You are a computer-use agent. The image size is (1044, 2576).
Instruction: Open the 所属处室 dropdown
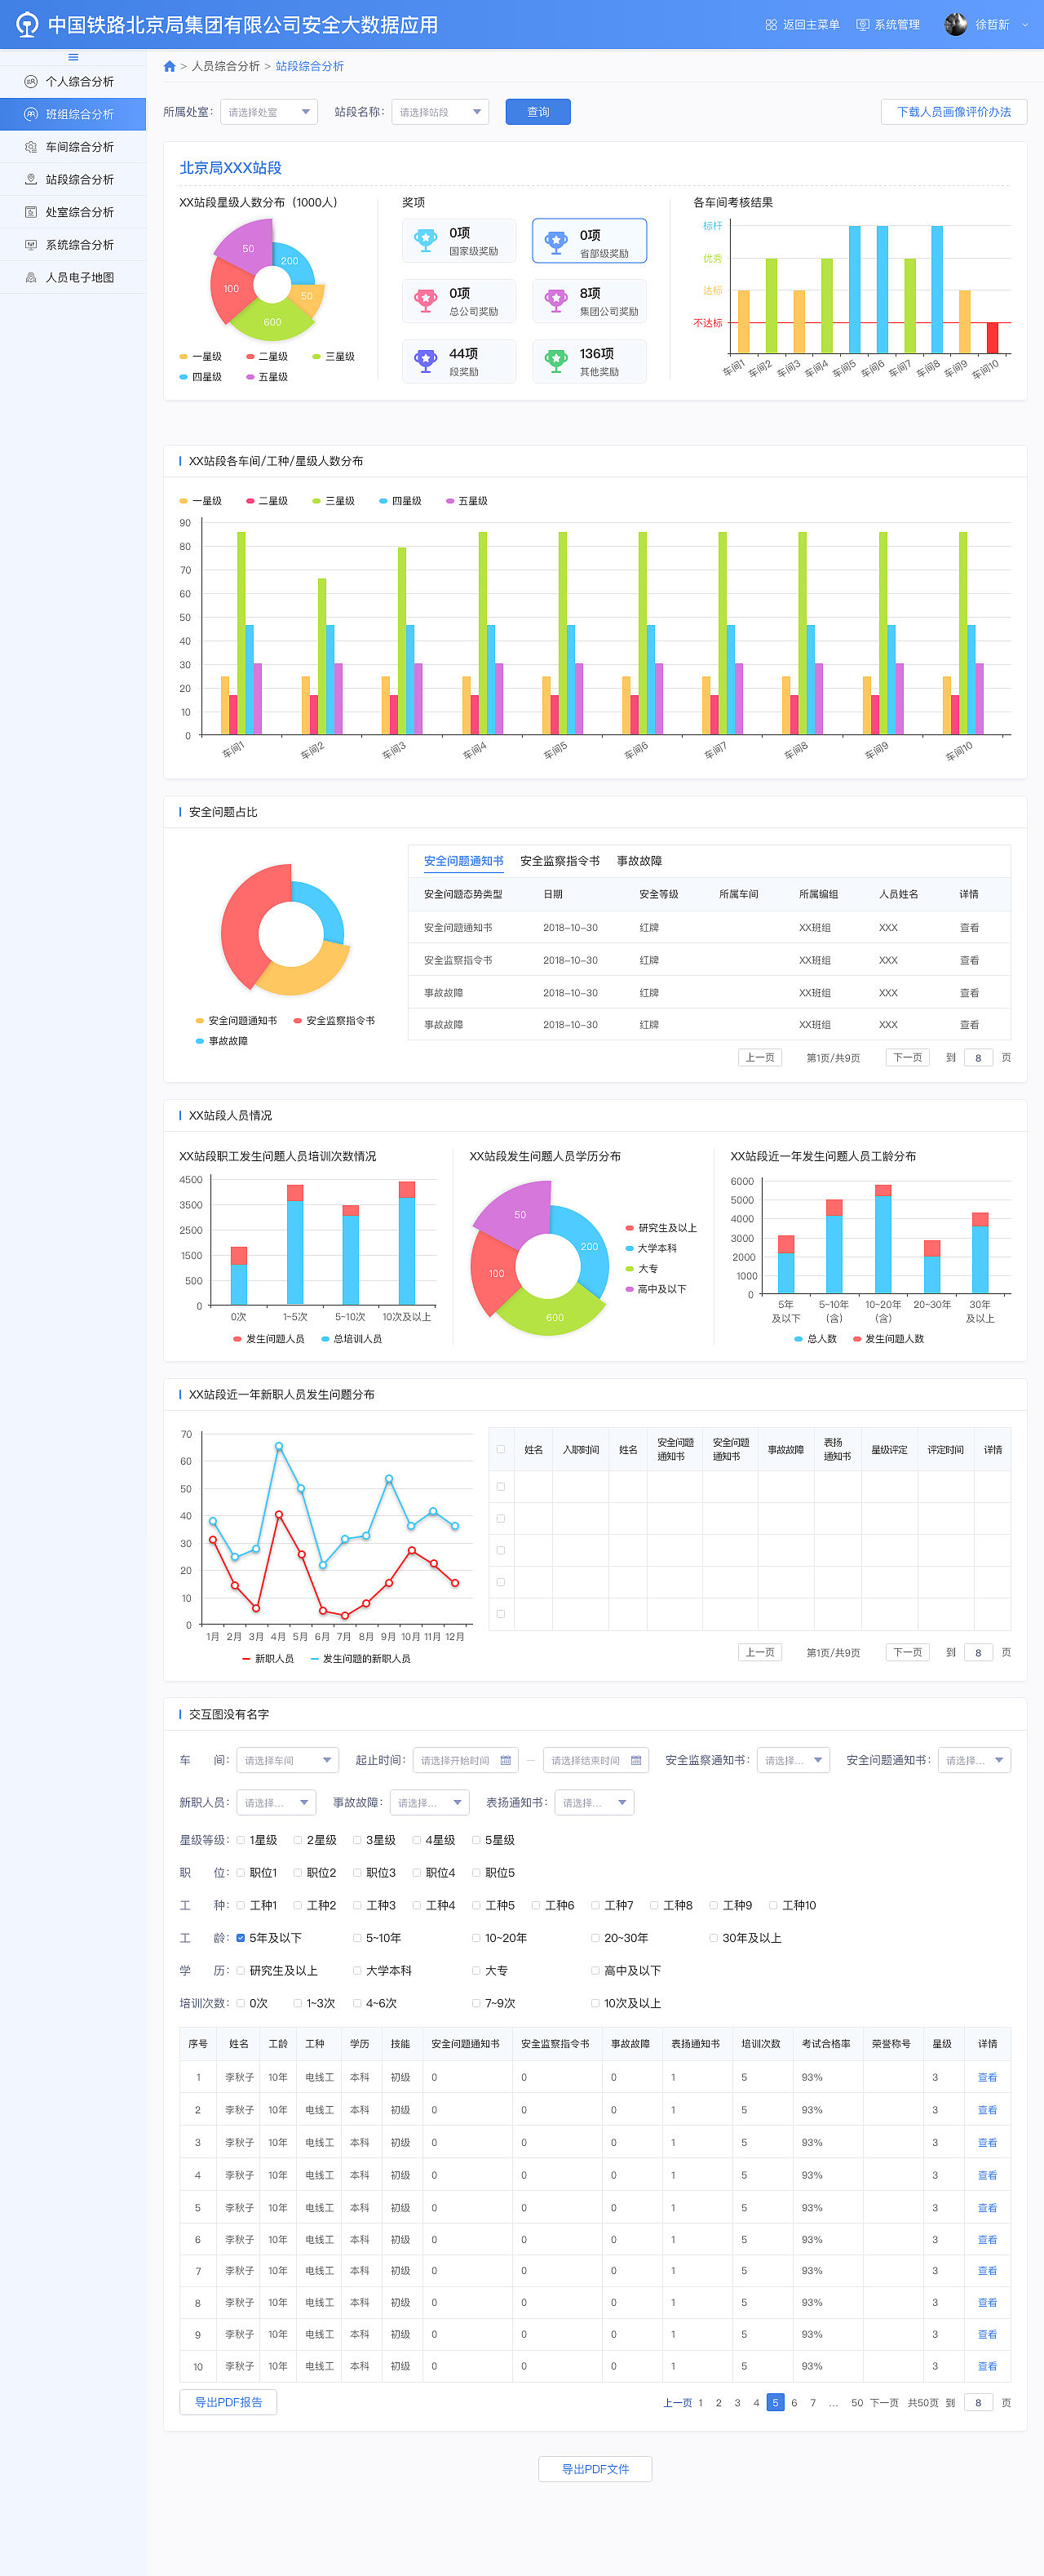click(269, 112)
